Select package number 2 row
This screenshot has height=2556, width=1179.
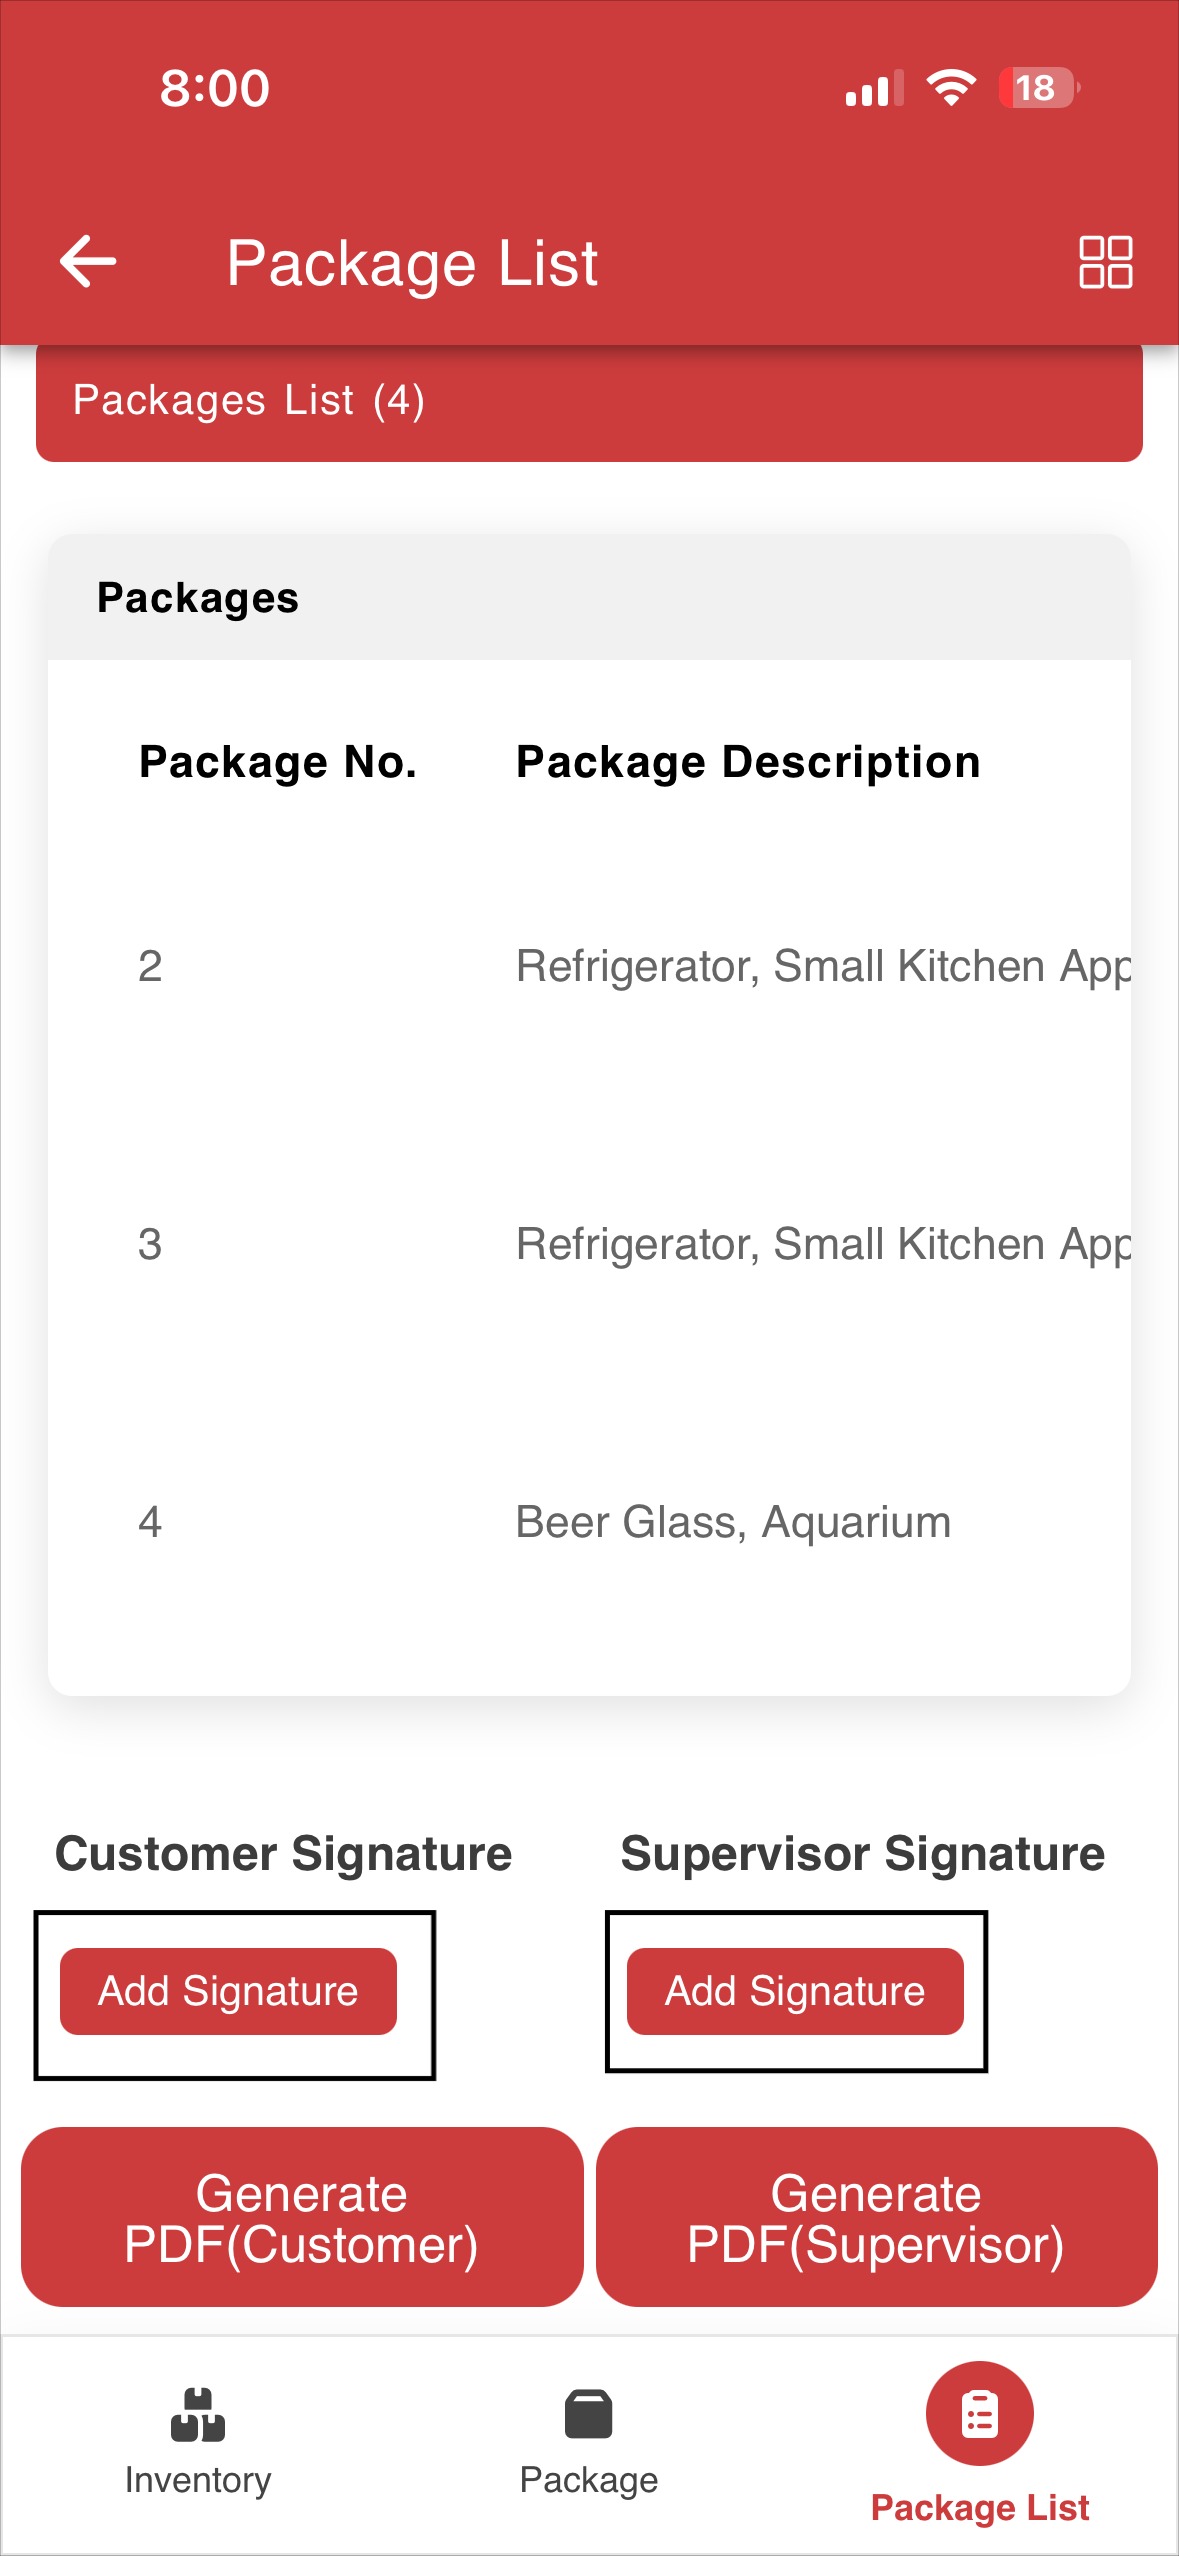[x=589, y=966]
